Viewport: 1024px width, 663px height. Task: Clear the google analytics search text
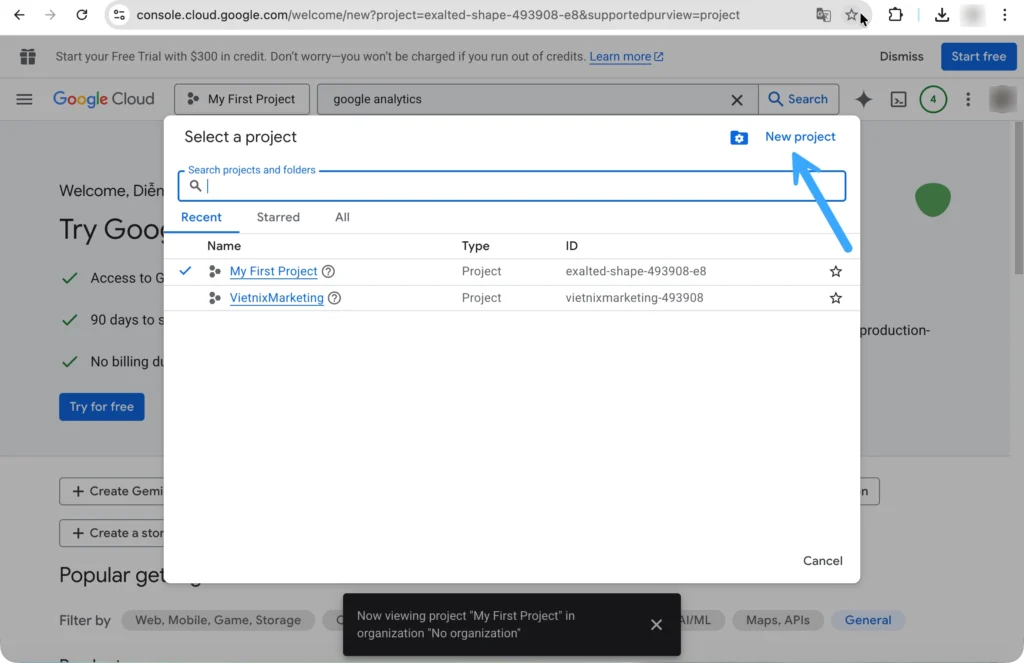(x=737, y=99)
